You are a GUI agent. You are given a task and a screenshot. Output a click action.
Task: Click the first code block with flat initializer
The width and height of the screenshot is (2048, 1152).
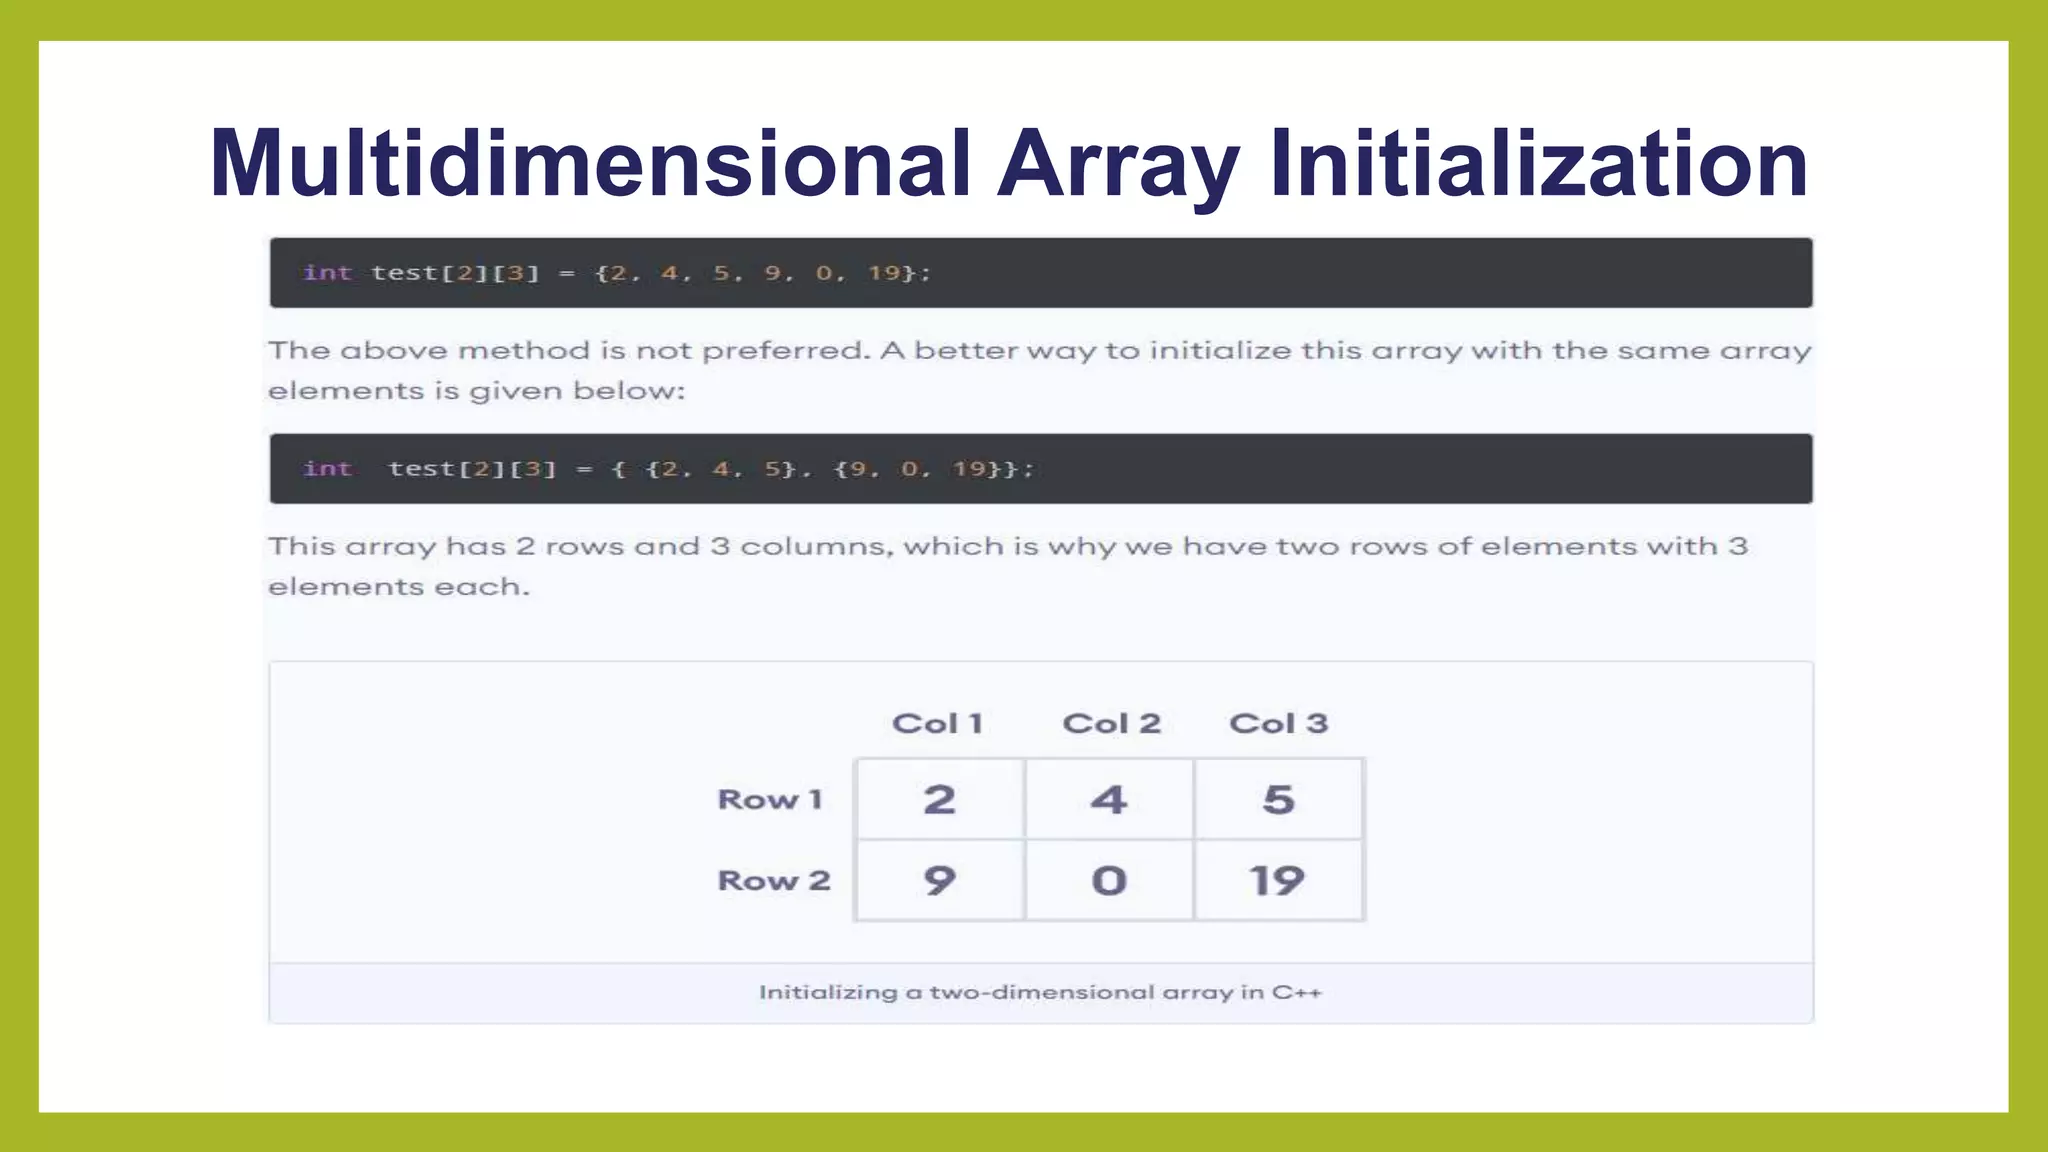pos(1041,273)
